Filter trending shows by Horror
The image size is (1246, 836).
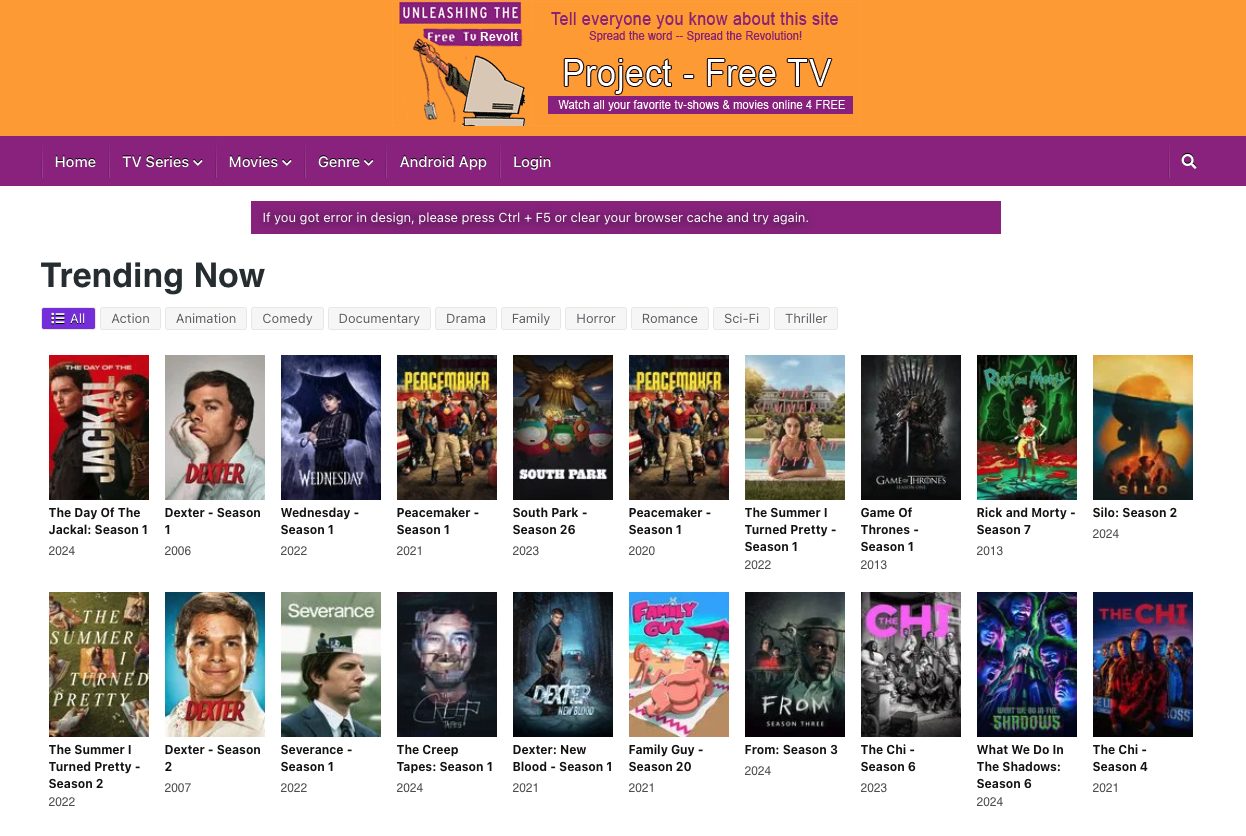[595, 318]
